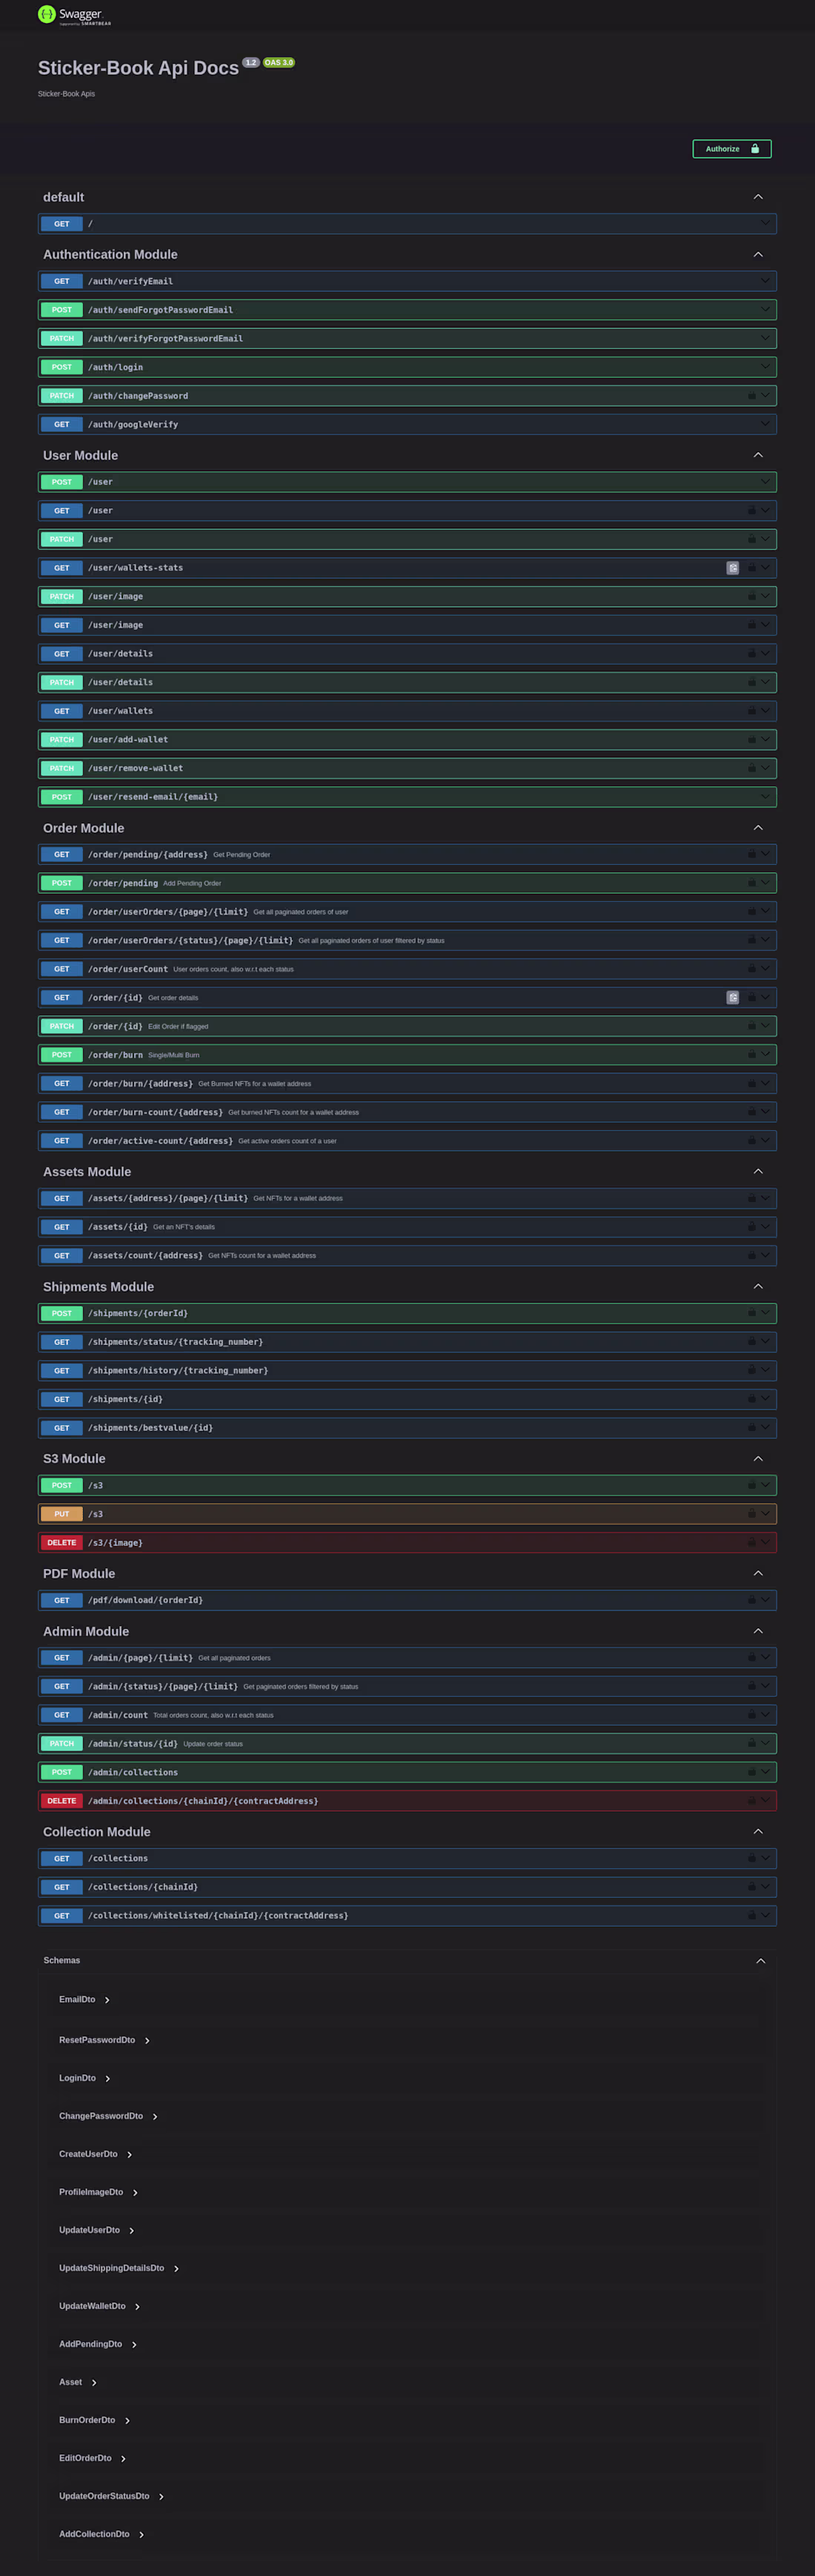Click lock icon on POST /shipments/{orderId} row

tap(752, 1313)
